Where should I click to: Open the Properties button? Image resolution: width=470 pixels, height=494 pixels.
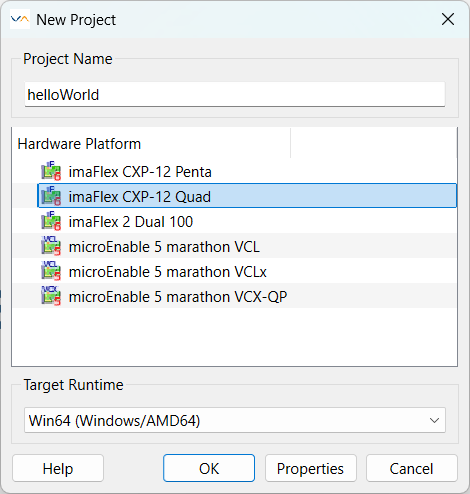point(311,468)
